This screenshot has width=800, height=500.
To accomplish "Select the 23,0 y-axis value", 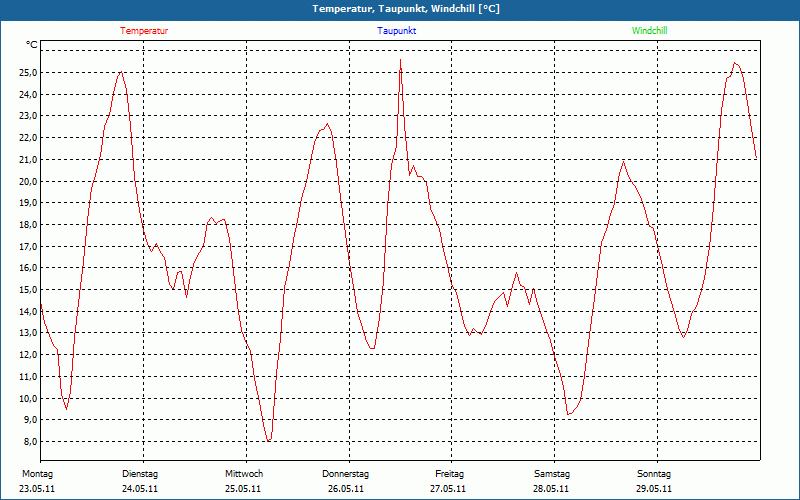I will pyautogui.click(x=28, y=116).
